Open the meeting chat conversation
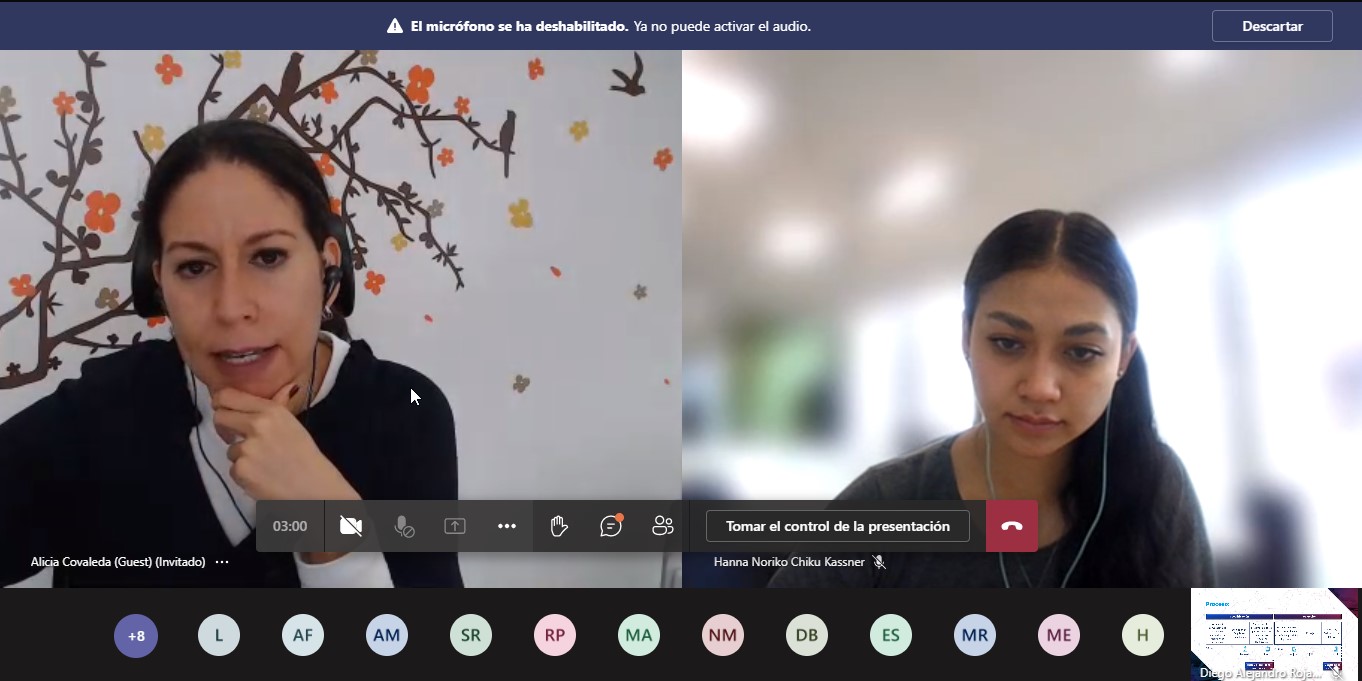This screenshot has width=1362, height=681. tap(611, 526)
